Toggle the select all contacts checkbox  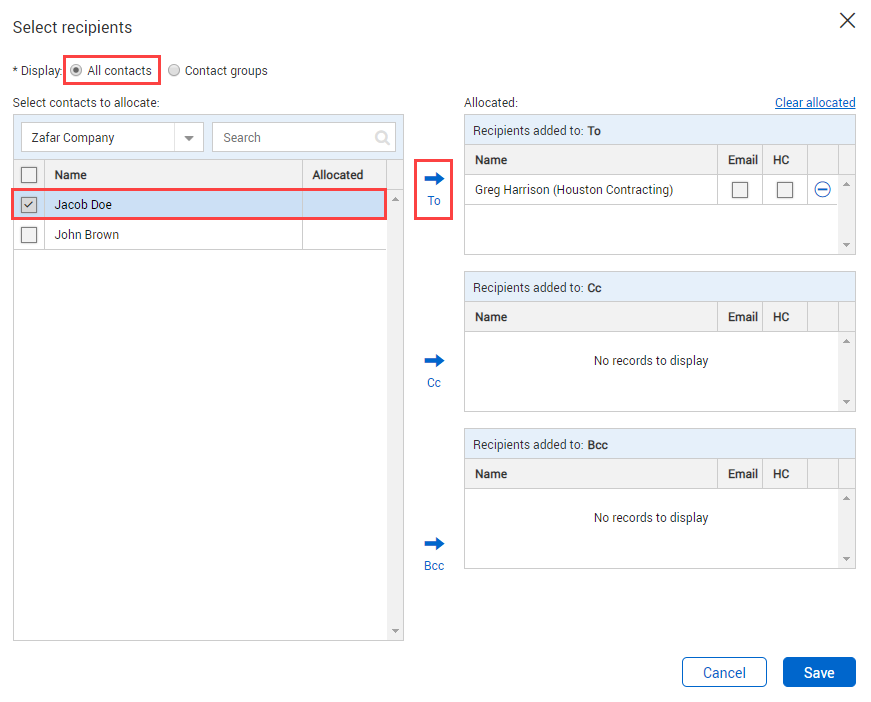tap(29, 175)
